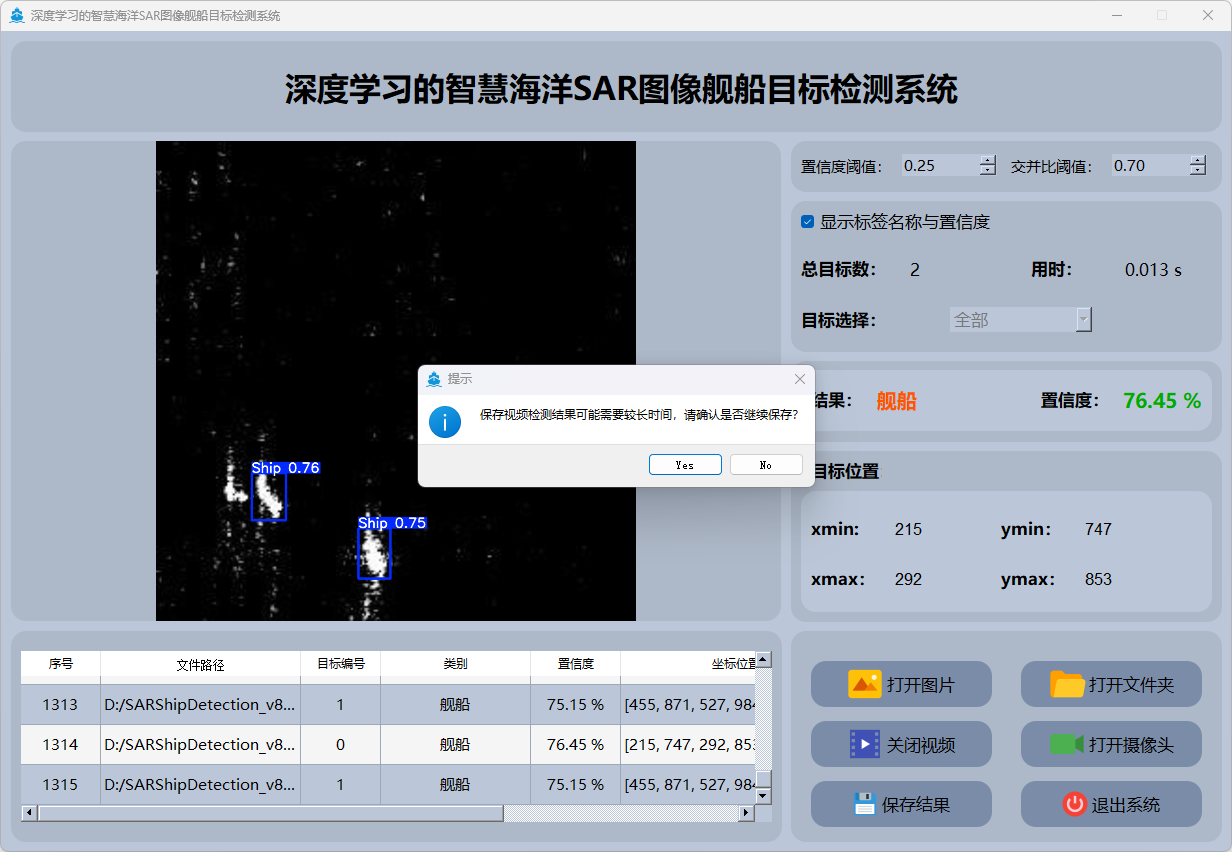Click the folder icon on 打开文件夹
The height and width of the screenshot is (852, 1232).
[1067, 684]
